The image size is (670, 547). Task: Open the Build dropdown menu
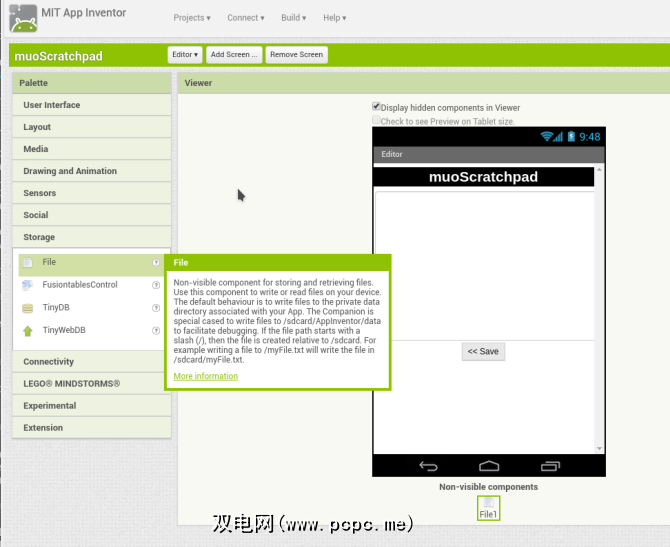(x=294, y=18)
